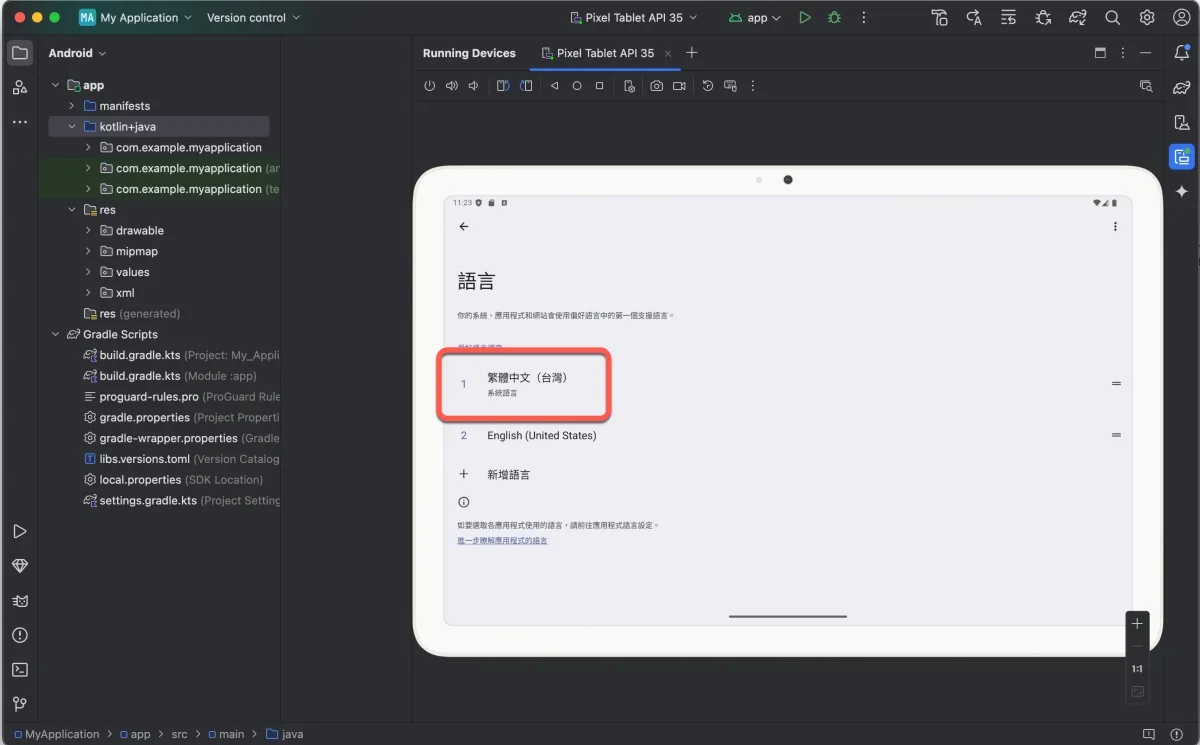The image size is (1200, 745).
Task: Select English (United States) language entry
Action: (541, 436)
